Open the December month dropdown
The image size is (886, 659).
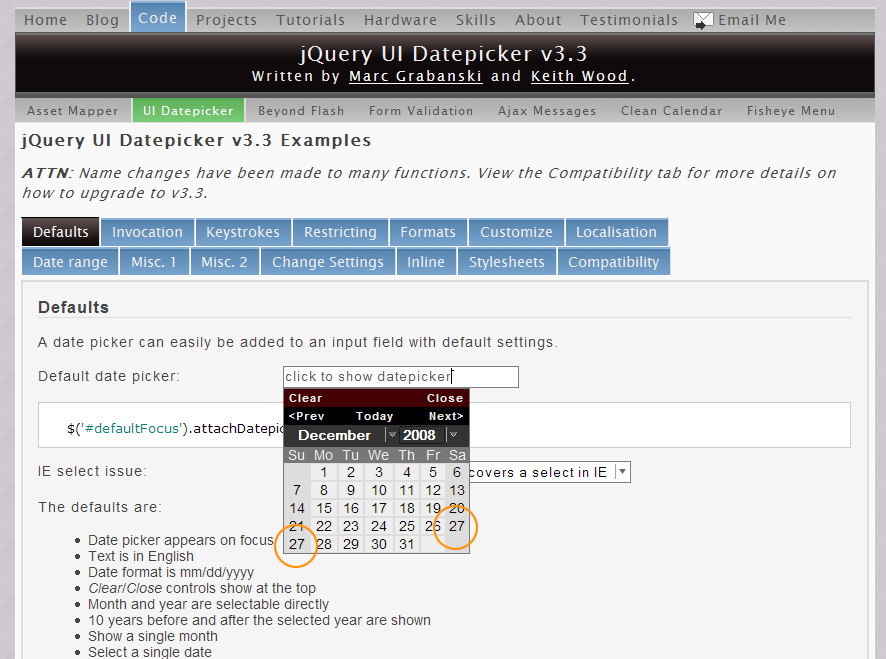[391, 435]
